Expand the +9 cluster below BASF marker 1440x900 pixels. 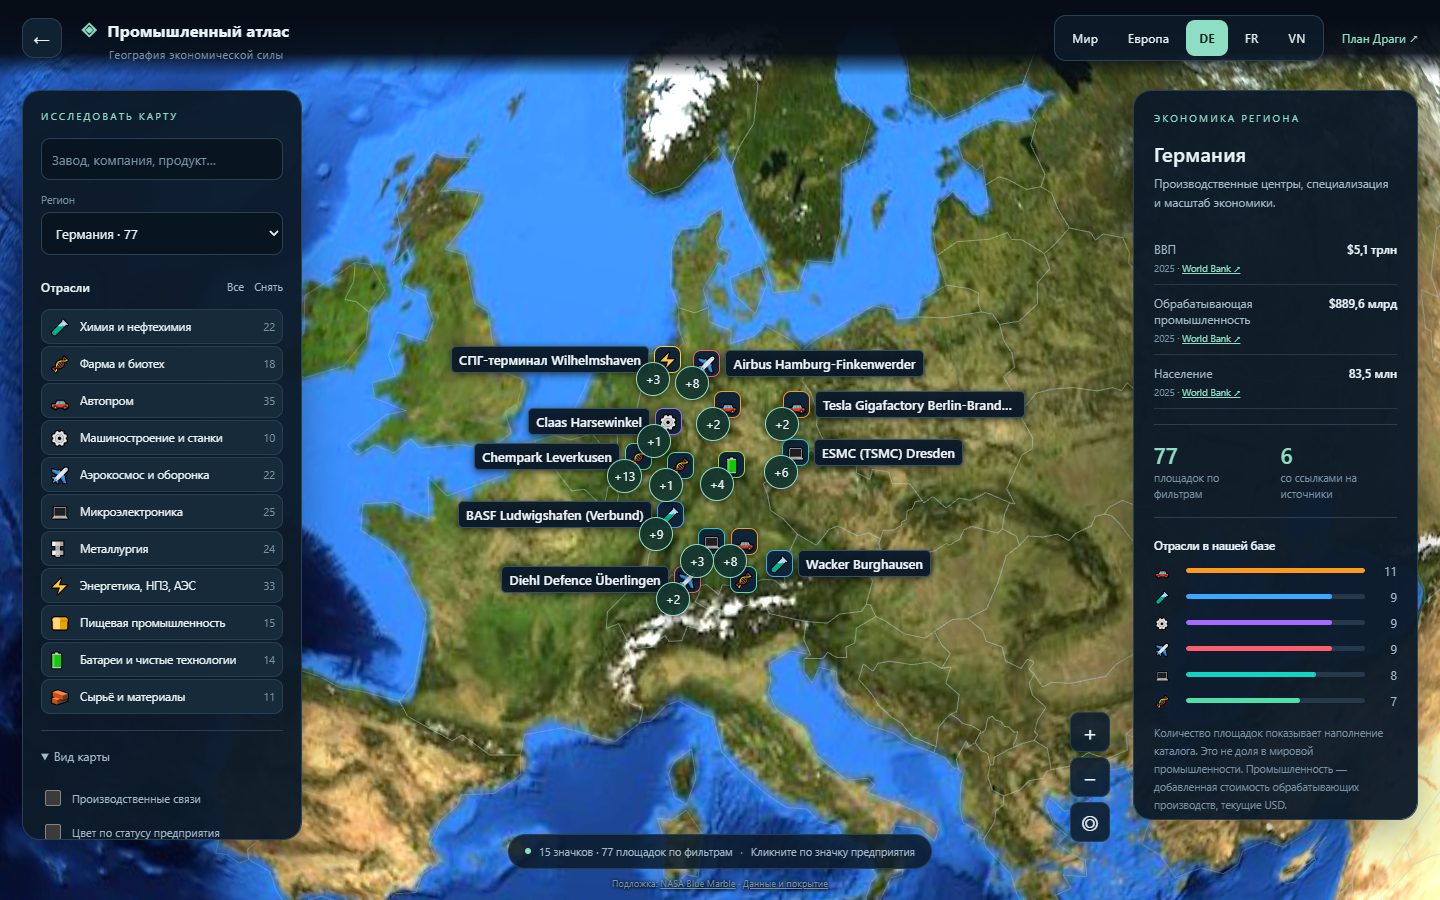point(656,534)
